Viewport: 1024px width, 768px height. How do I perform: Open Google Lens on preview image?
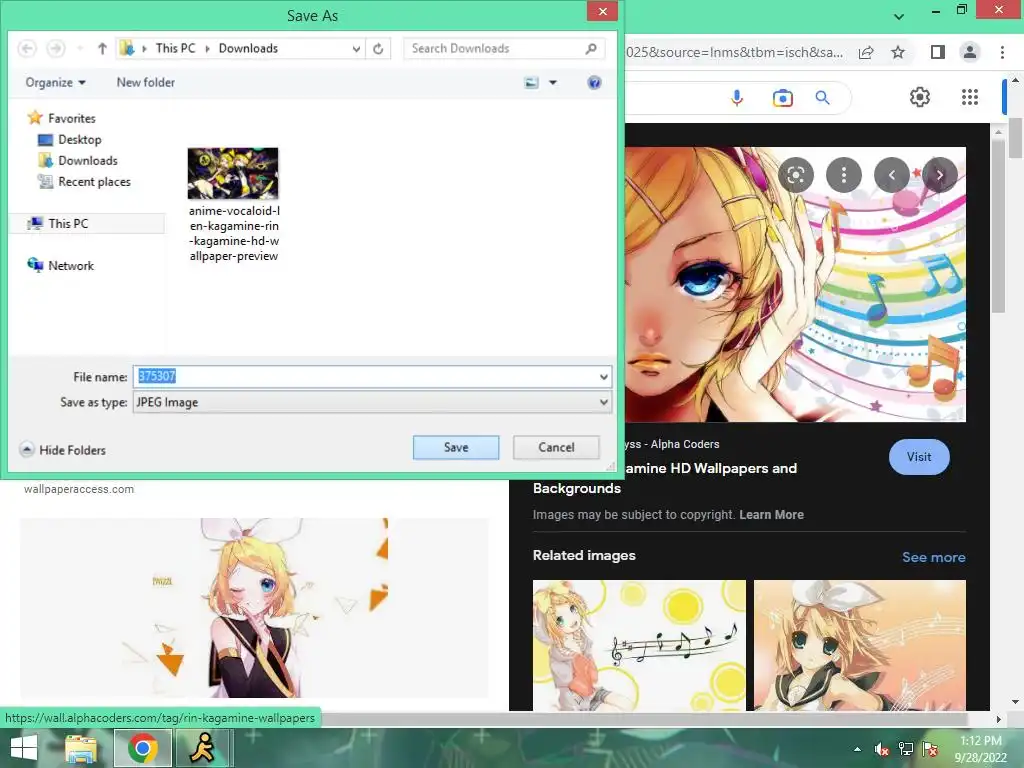[795, 175]
